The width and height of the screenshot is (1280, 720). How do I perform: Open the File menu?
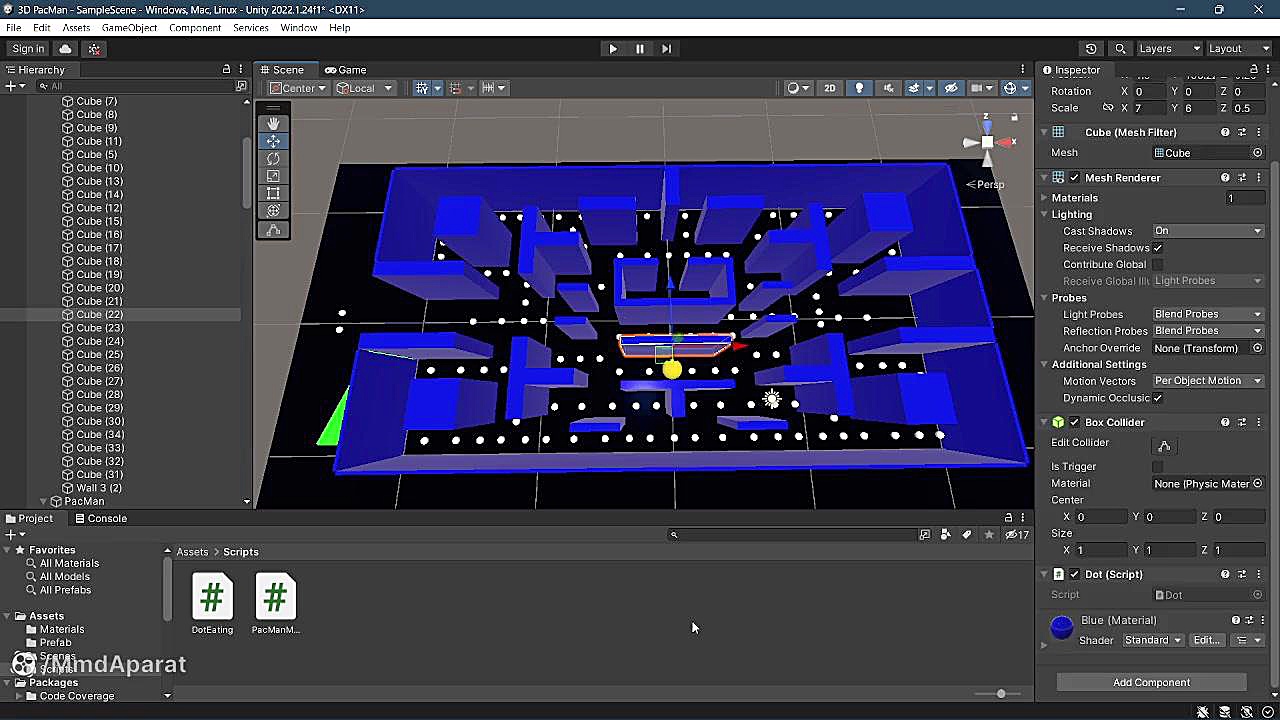(13, 28)
